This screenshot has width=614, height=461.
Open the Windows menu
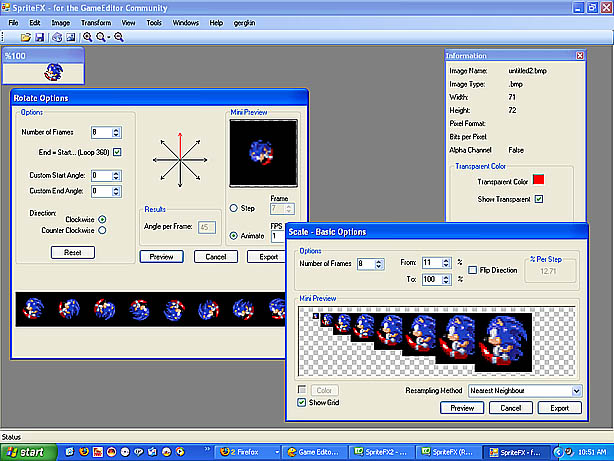click(186, 23)
